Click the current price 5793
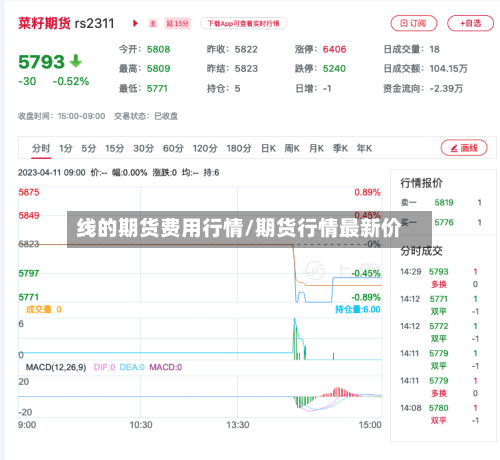Image resolution: width=500 pixels, height=460 pixels. click(x=41, y=62)
